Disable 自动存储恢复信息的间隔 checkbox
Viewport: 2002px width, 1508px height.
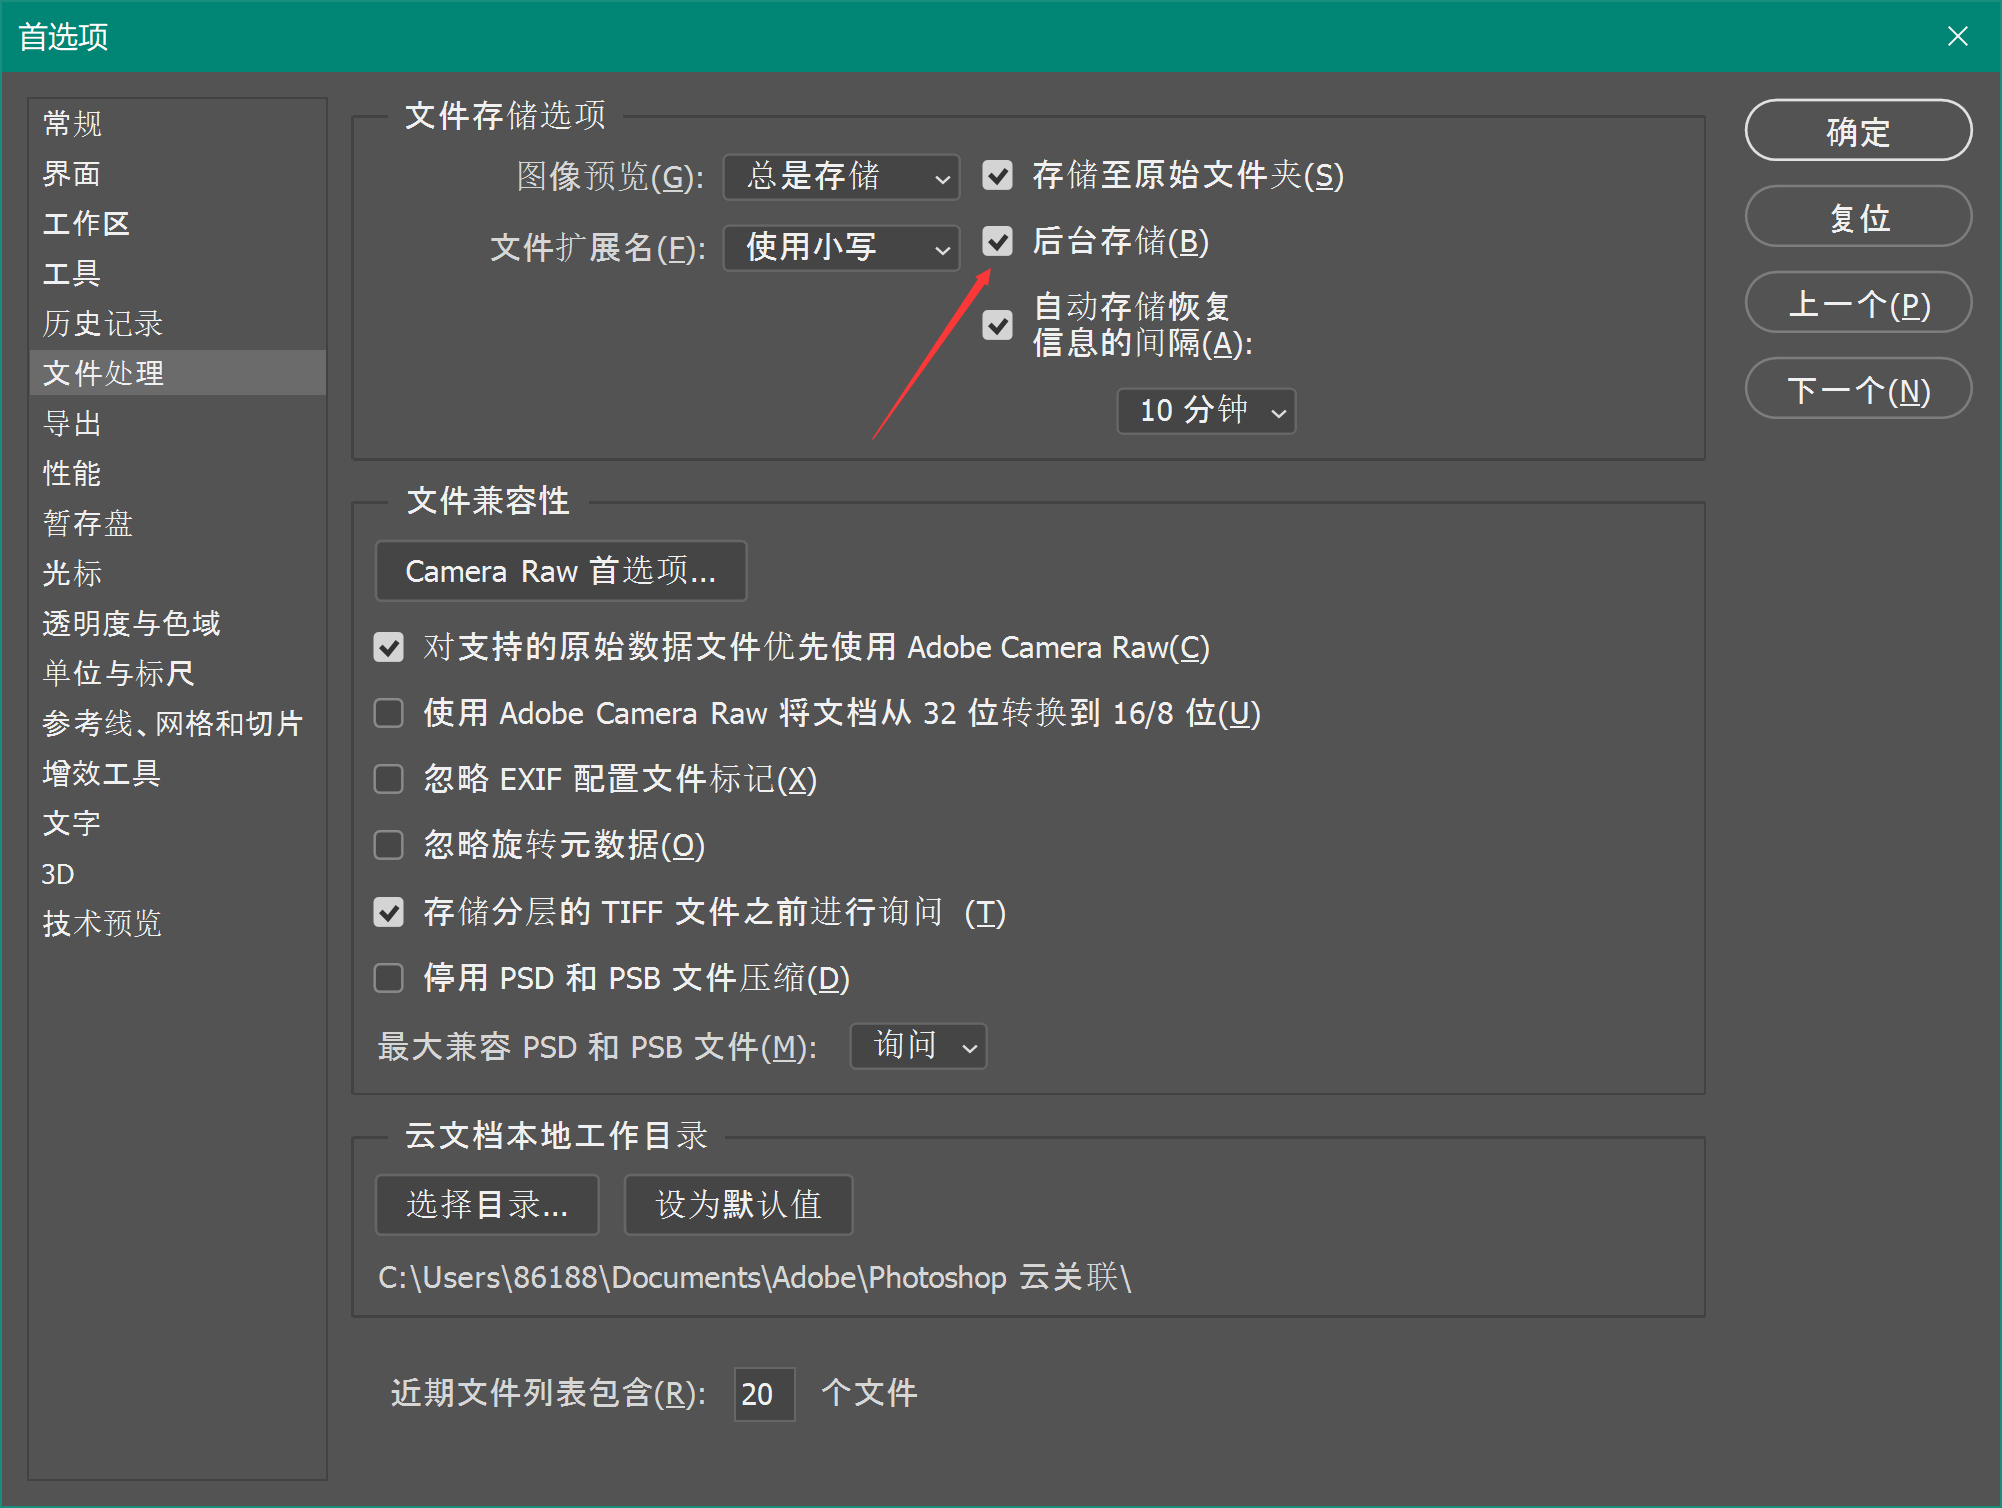click(x=997, y=325)
